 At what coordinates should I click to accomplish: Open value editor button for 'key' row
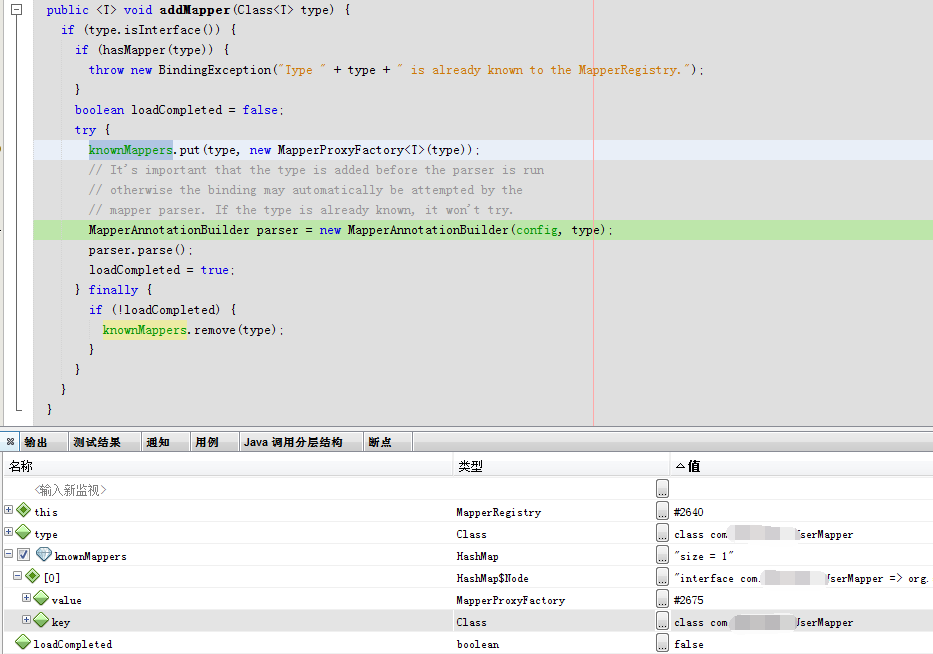click(x=662, y=621)
